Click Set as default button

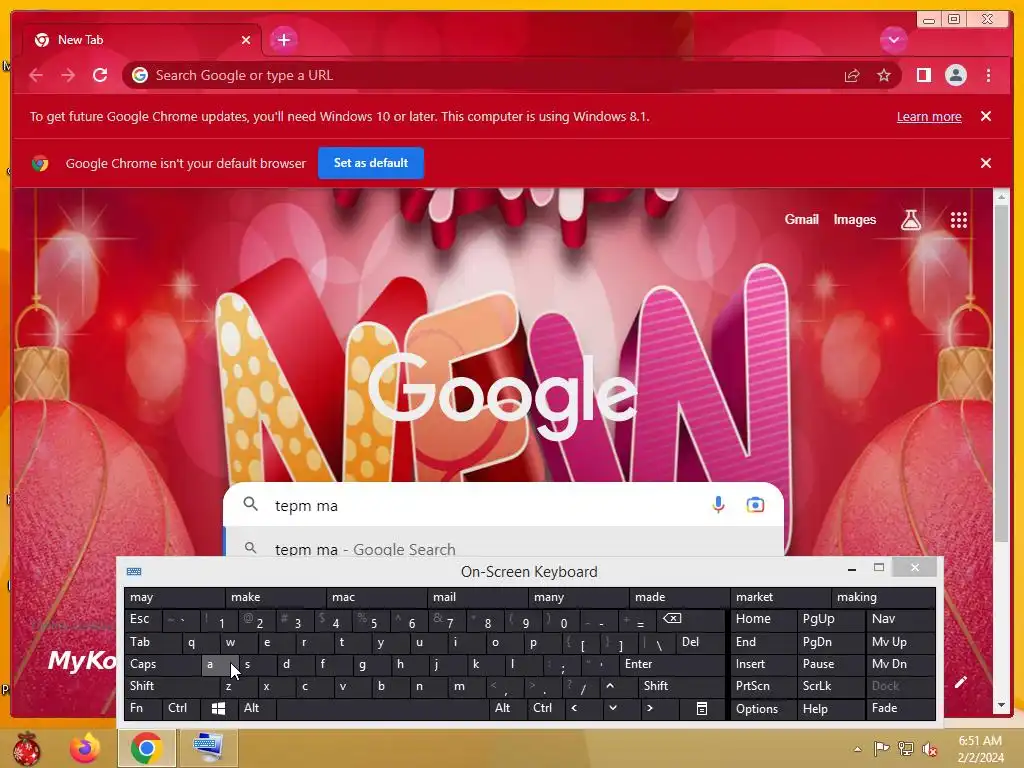click(x=371, y=163)
